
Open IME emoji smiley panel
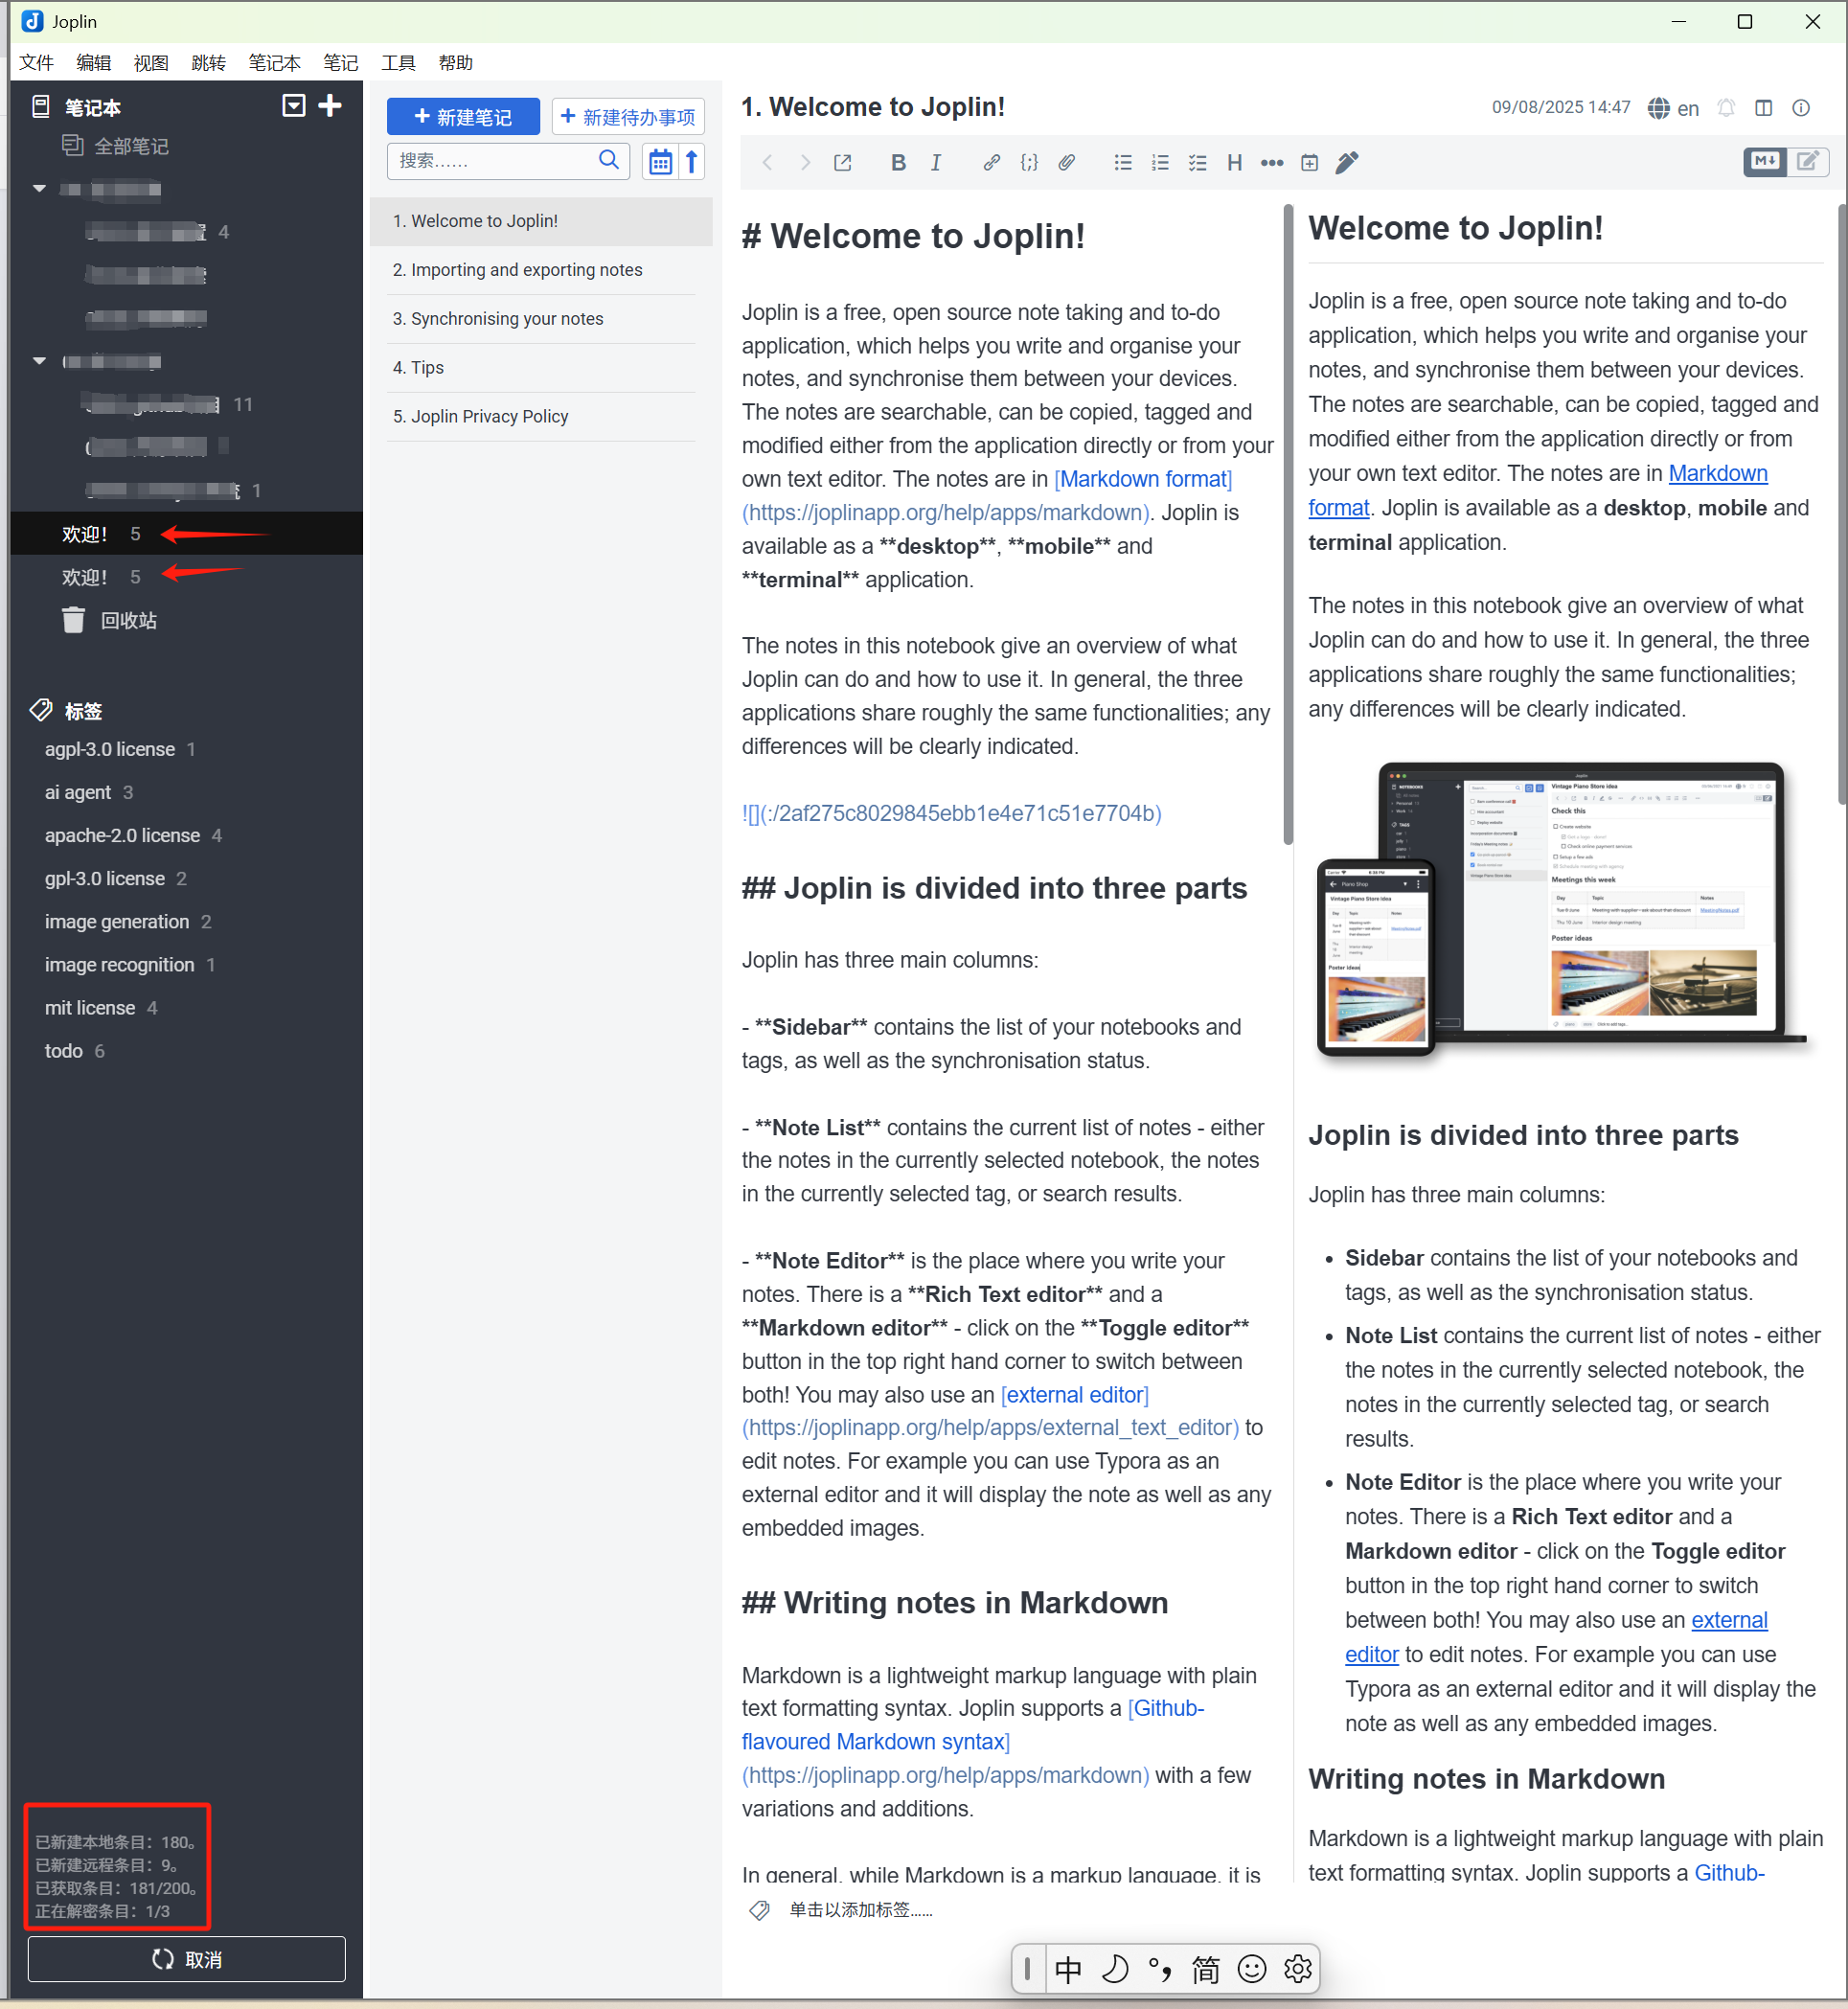click(1251, 1969)
